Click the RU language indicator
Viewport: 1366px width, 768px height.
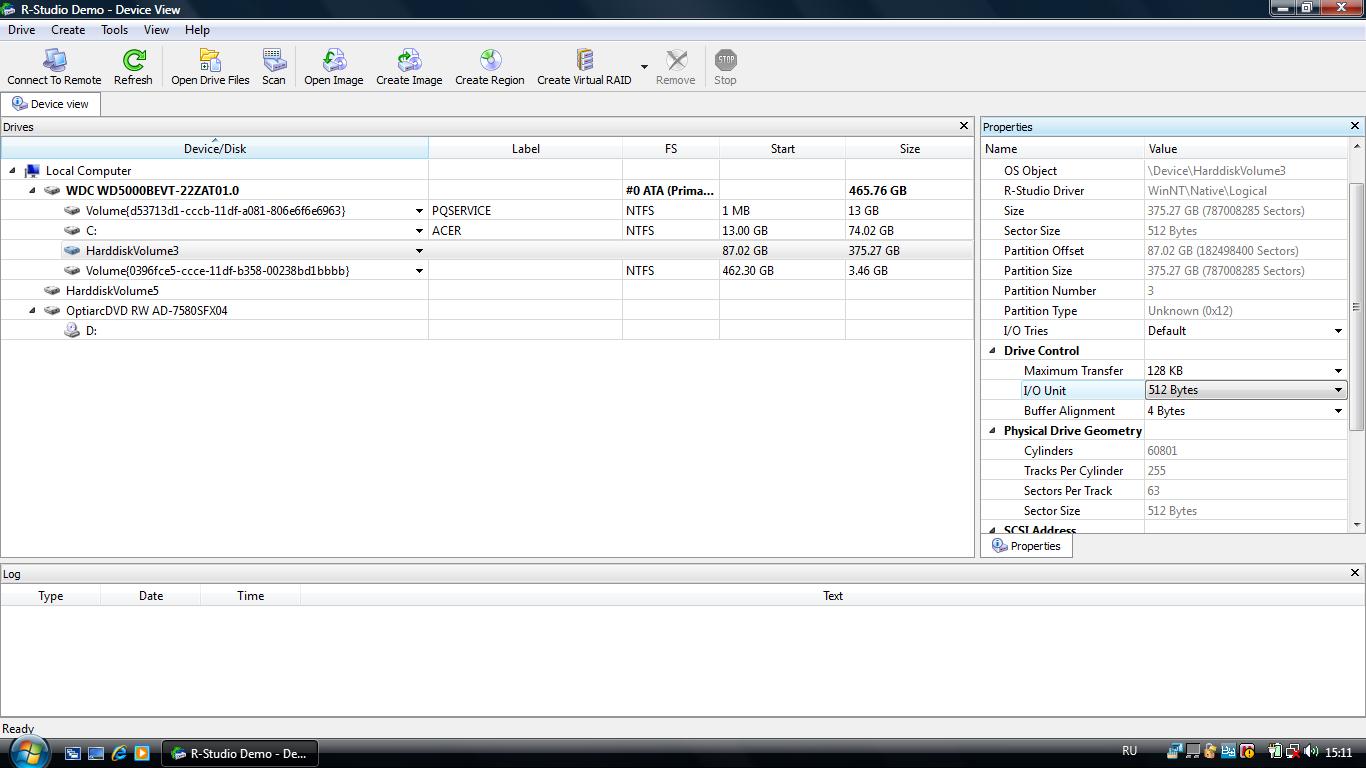1129,751
